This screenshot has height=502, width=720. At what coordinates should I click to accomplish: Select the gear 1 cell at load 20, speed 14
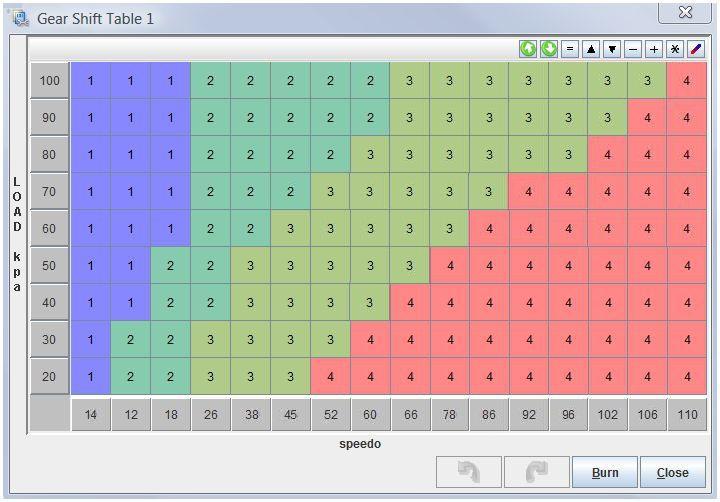pos(90,377)
